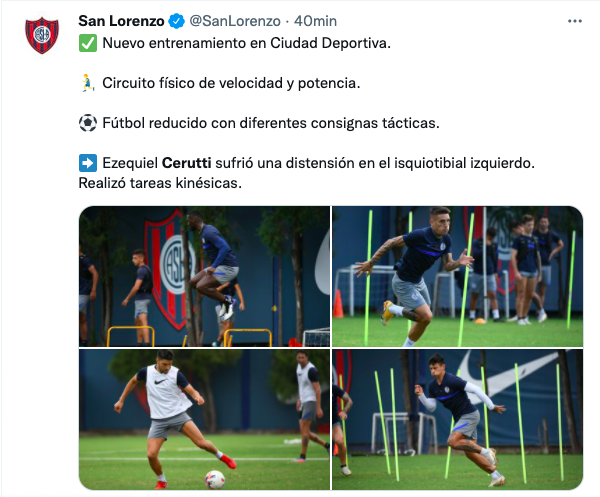Screen dimensions: 600x497
Task: Click the bold Cerutti name in tweet text
Action: pos(186,163)
